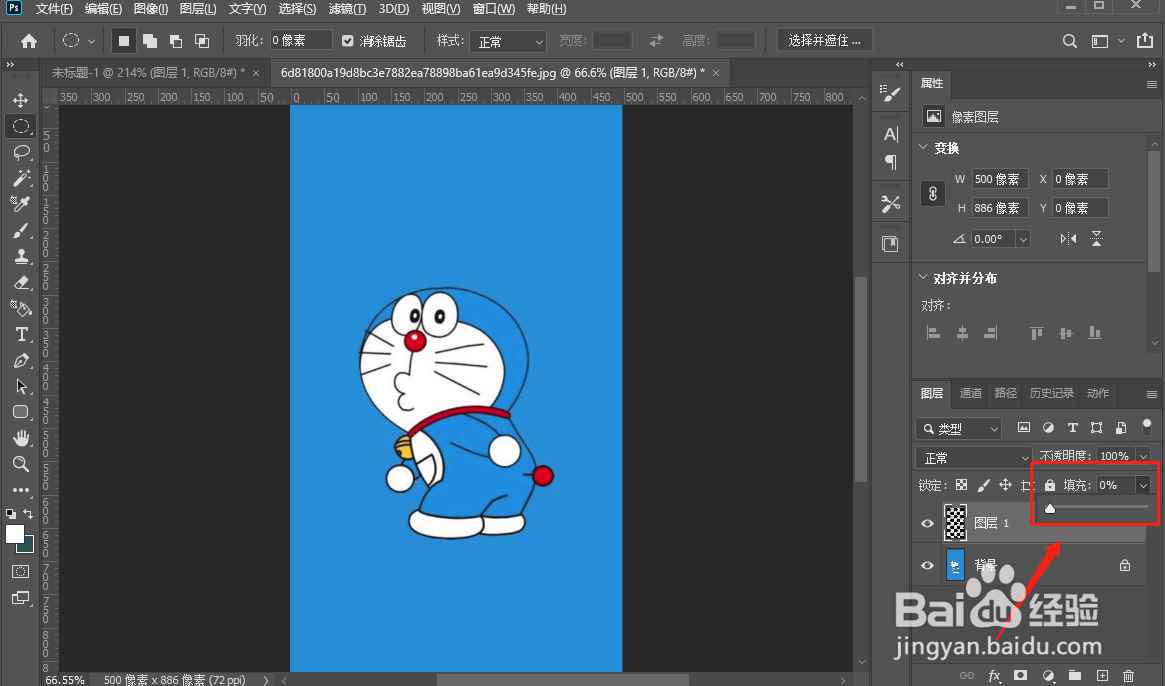This screenshot has height=686, width=1165.
Task: Click the fx layer styles icon
Action: pos(995,675)
